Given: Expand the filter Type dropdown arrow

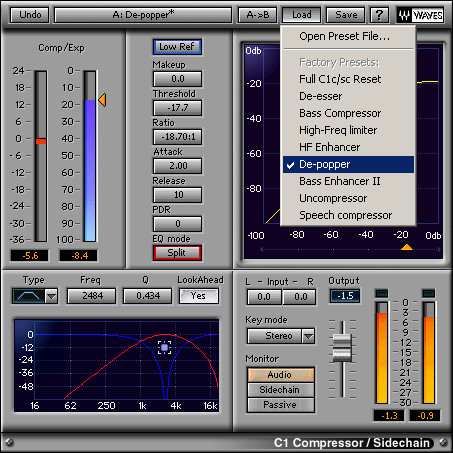Looking at the screenshot, I should pos(51,296).
